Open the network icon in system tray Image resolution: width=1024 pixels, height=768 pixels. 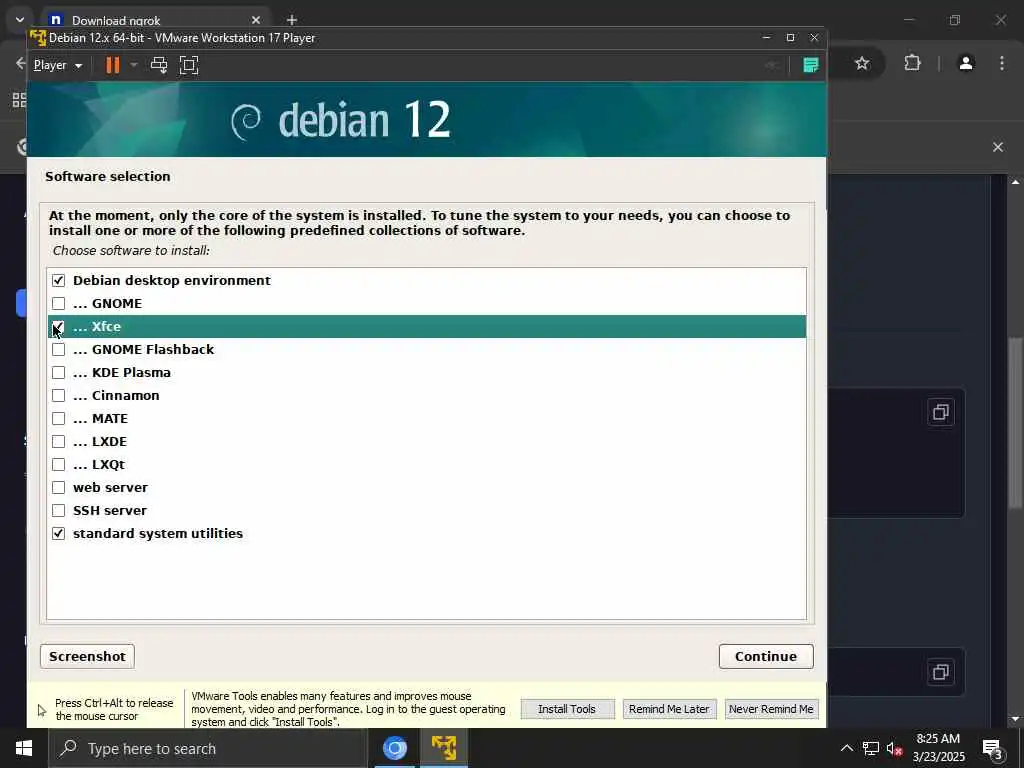point(871,748)
